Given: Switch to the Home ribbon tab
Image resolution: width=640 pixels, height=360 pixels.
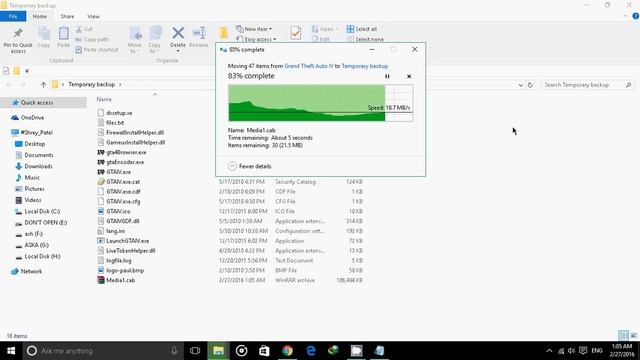Looking at the screenshot, I should click(x=40, y=16).
